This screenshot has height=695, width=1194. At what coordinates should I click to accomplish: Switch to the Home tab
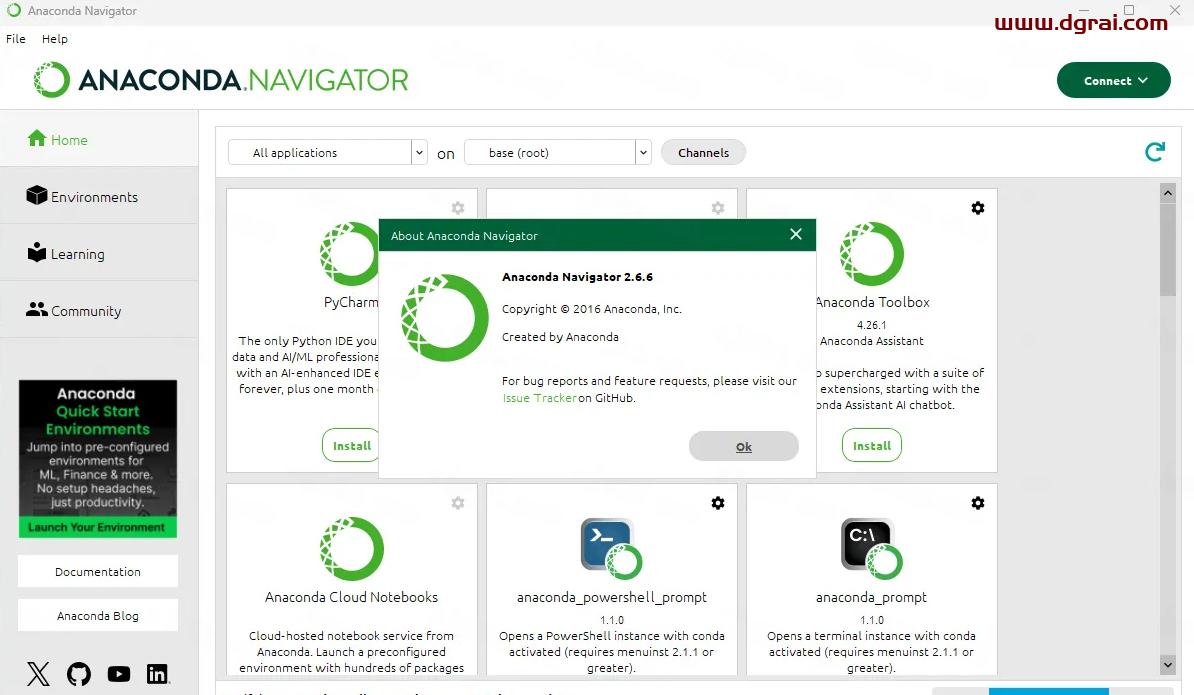tap(99, 139)
